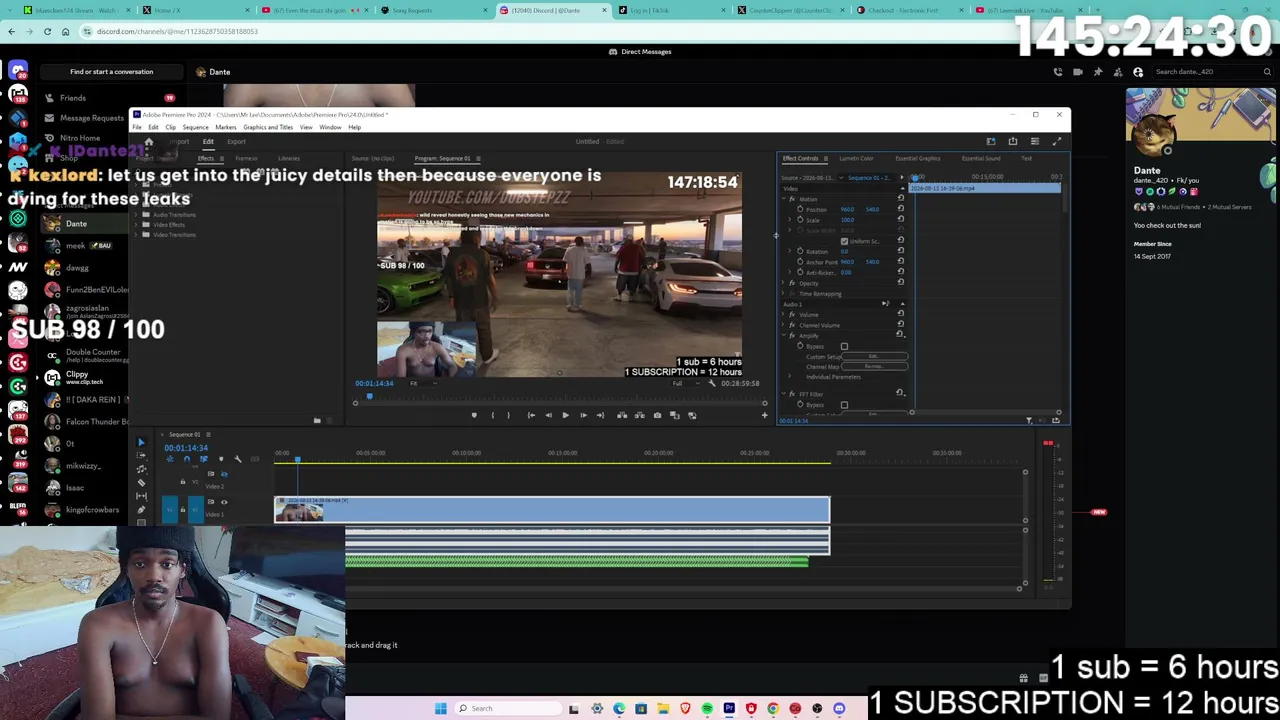Choose the Ripple Edit tool
Image resolution: width=1280 pixels, height=720 pixels.
coord(141,469)
